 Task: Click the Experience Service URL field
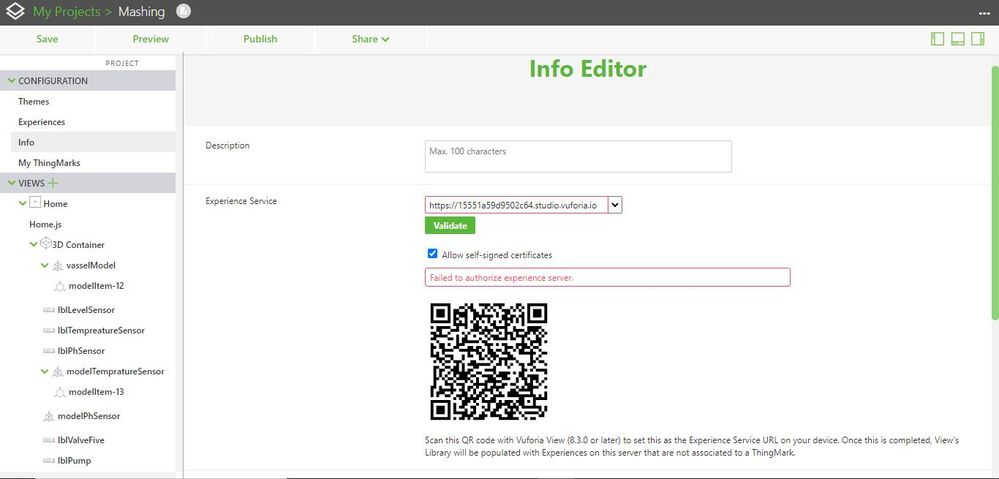click(x=517, y=205)
